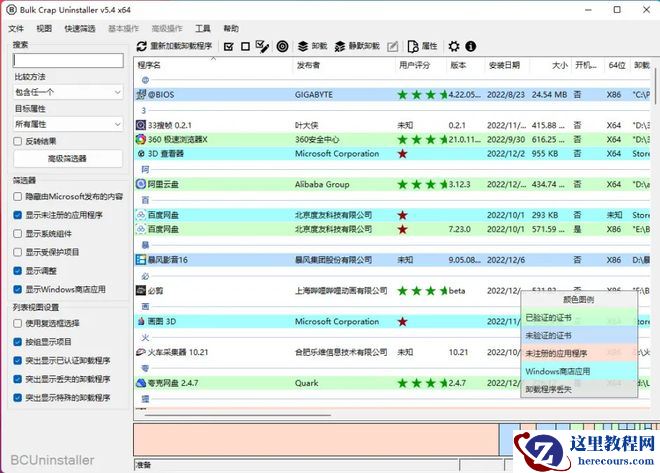This screenshot has width=660, height=473.
Task: Click the 夸克网盘 app icon
Action: [x=141, y=383]
